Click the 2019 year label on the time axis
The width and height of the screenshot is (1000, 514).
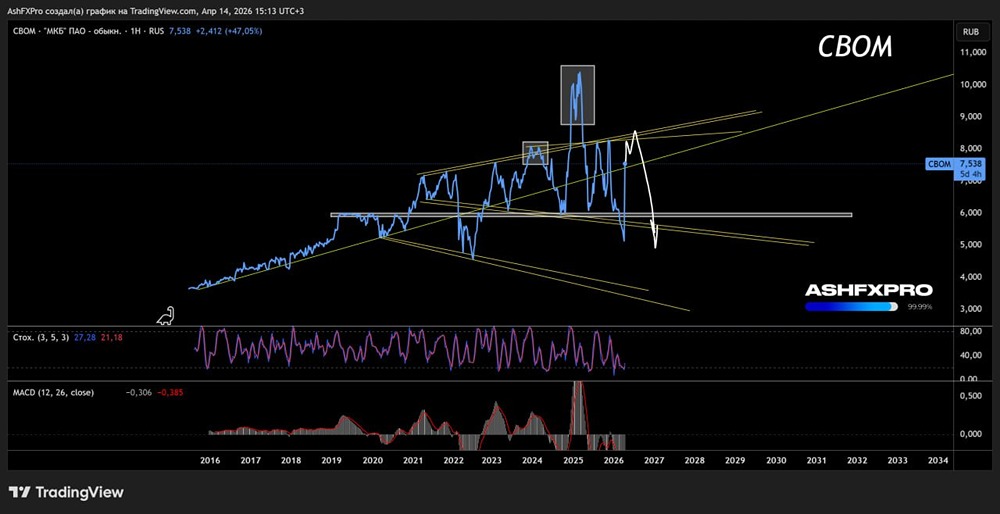[x=332, y=460]
